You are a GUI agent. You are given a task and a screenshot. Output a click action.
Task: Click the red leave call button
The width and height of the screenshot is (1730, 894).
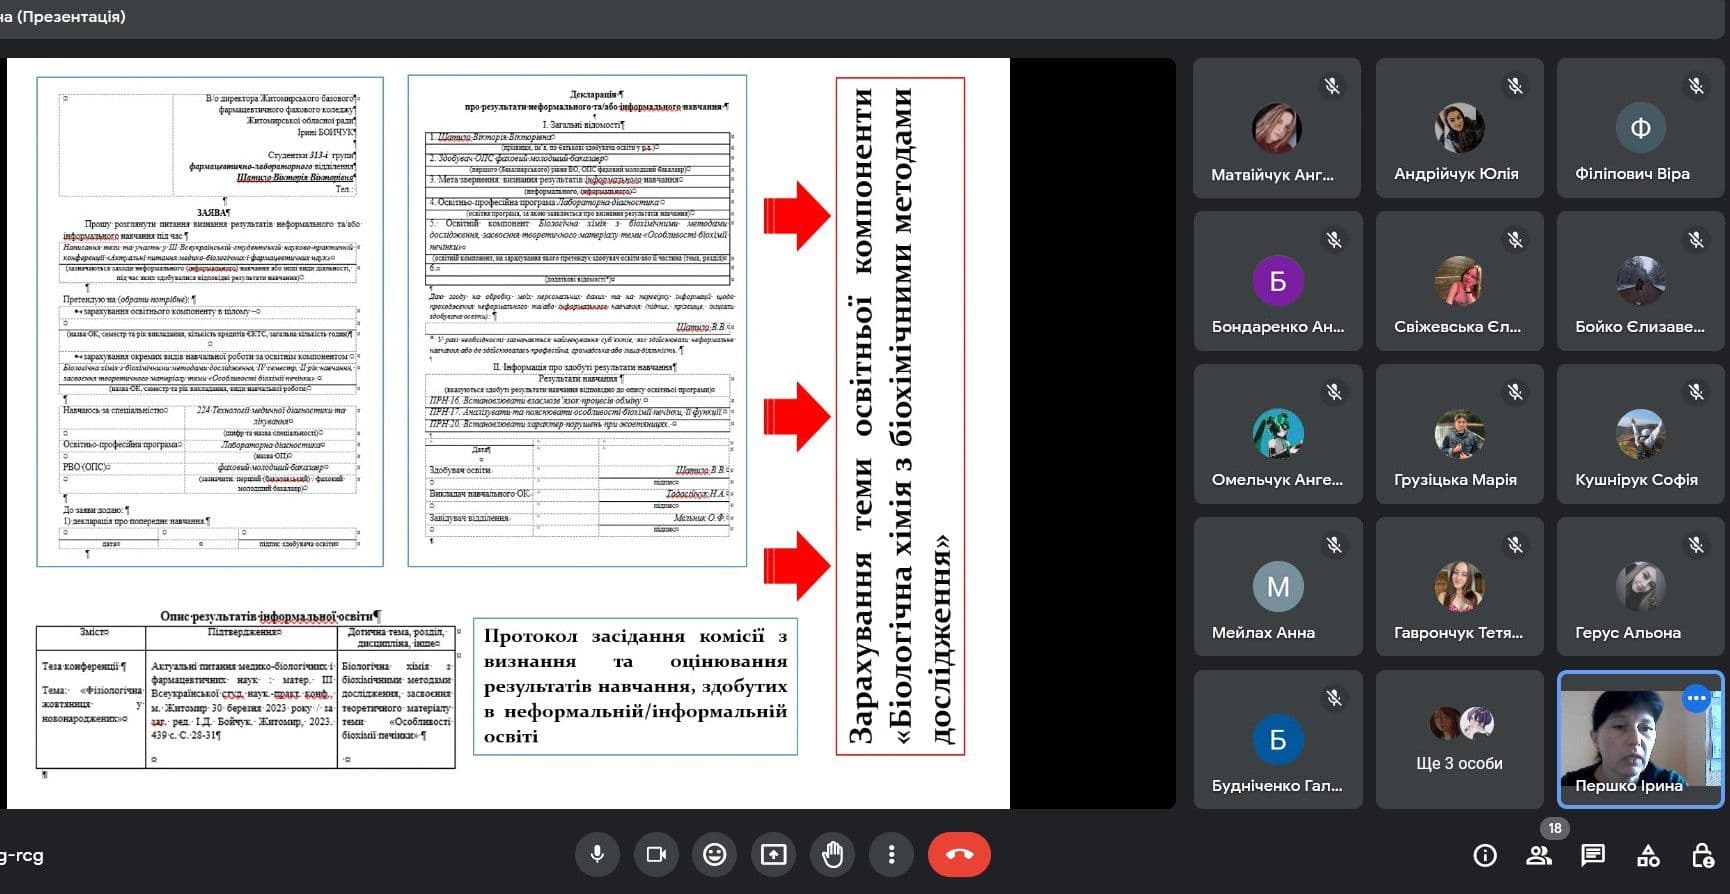click(x=959, y=854)
